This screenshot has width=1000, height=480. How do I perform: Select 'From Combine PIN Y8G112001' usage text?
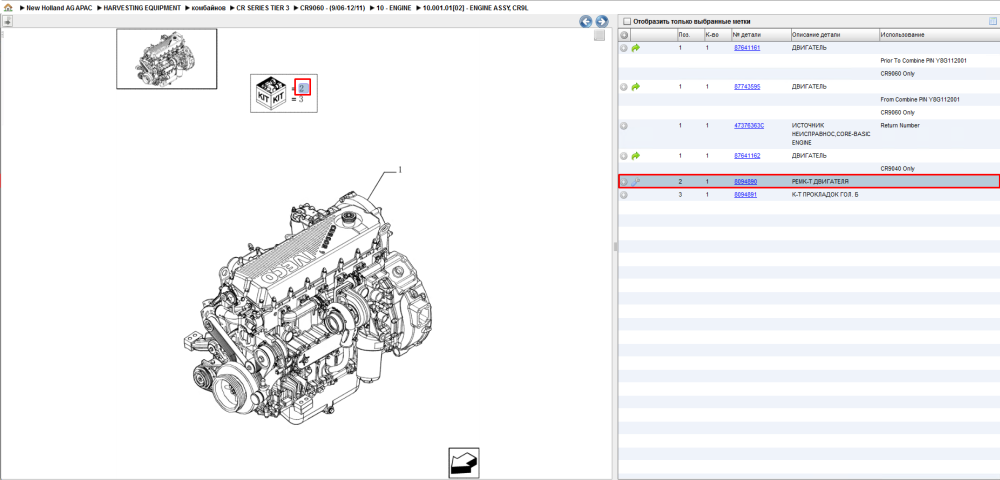tap(920, 99)
